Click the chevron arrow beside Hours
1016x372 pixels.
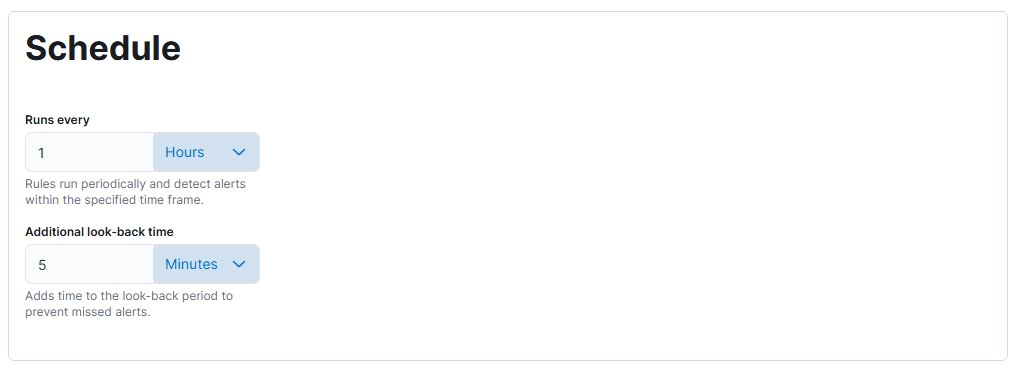(x=239, y=152)
